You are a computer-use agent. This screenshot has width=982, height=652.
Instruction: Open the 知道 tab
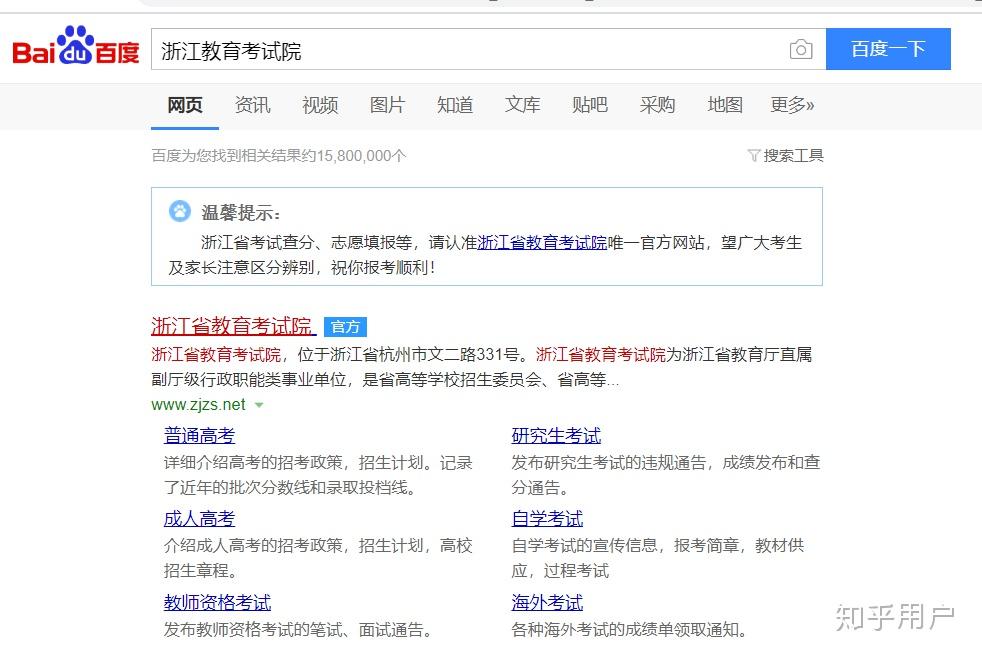click(x=455, y=105)
